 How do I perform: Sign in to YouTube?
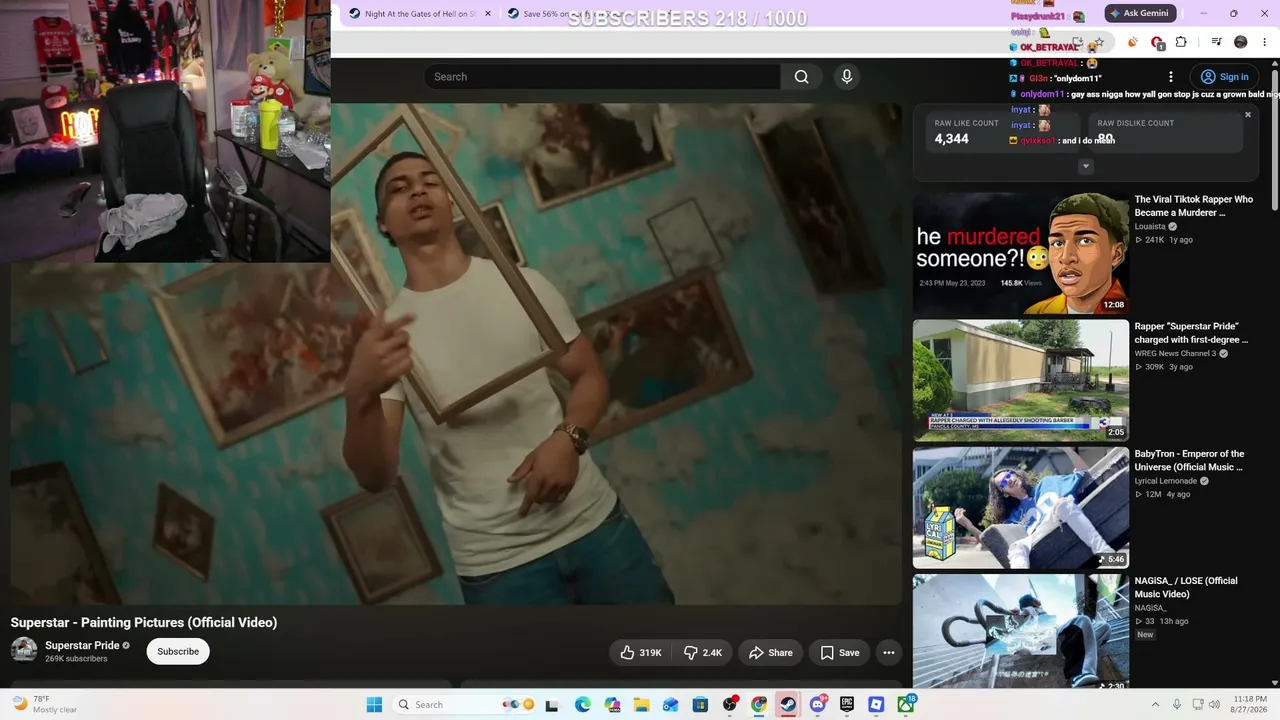pyautogui.click(x=1224, y=77)
